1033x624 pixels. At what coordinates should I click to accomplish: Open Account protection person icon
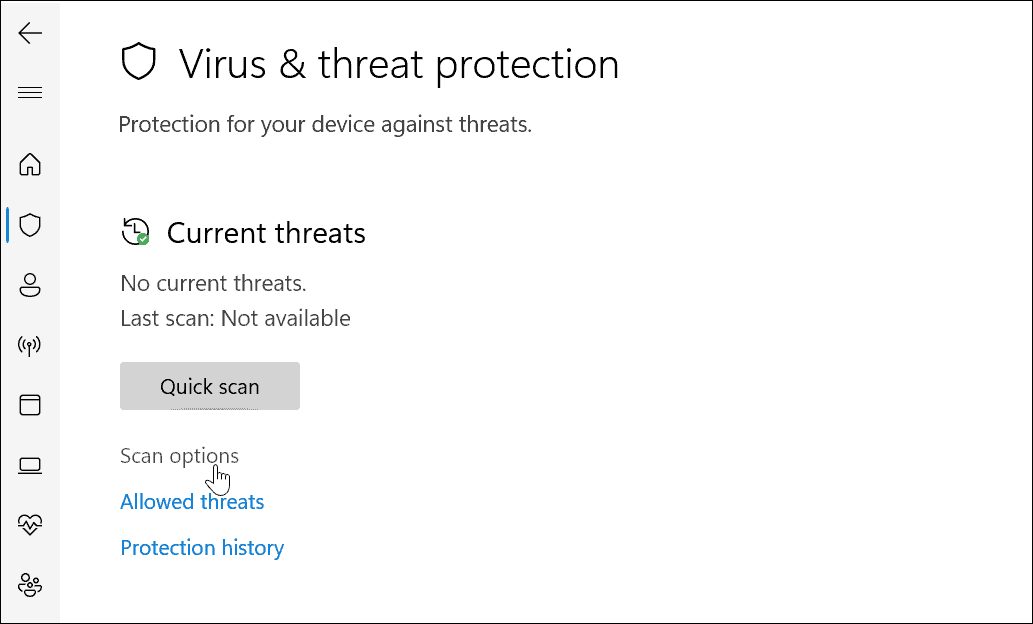30,285
